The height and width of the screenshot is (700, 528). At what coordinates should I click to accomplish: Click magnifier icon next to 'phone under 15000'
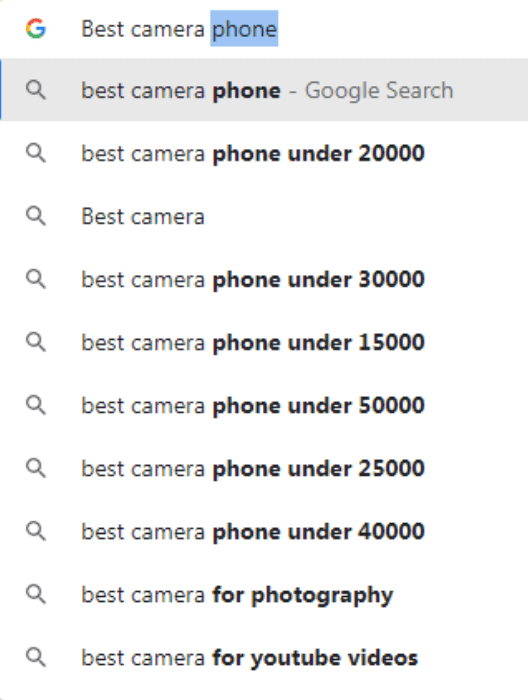point(36,342)
